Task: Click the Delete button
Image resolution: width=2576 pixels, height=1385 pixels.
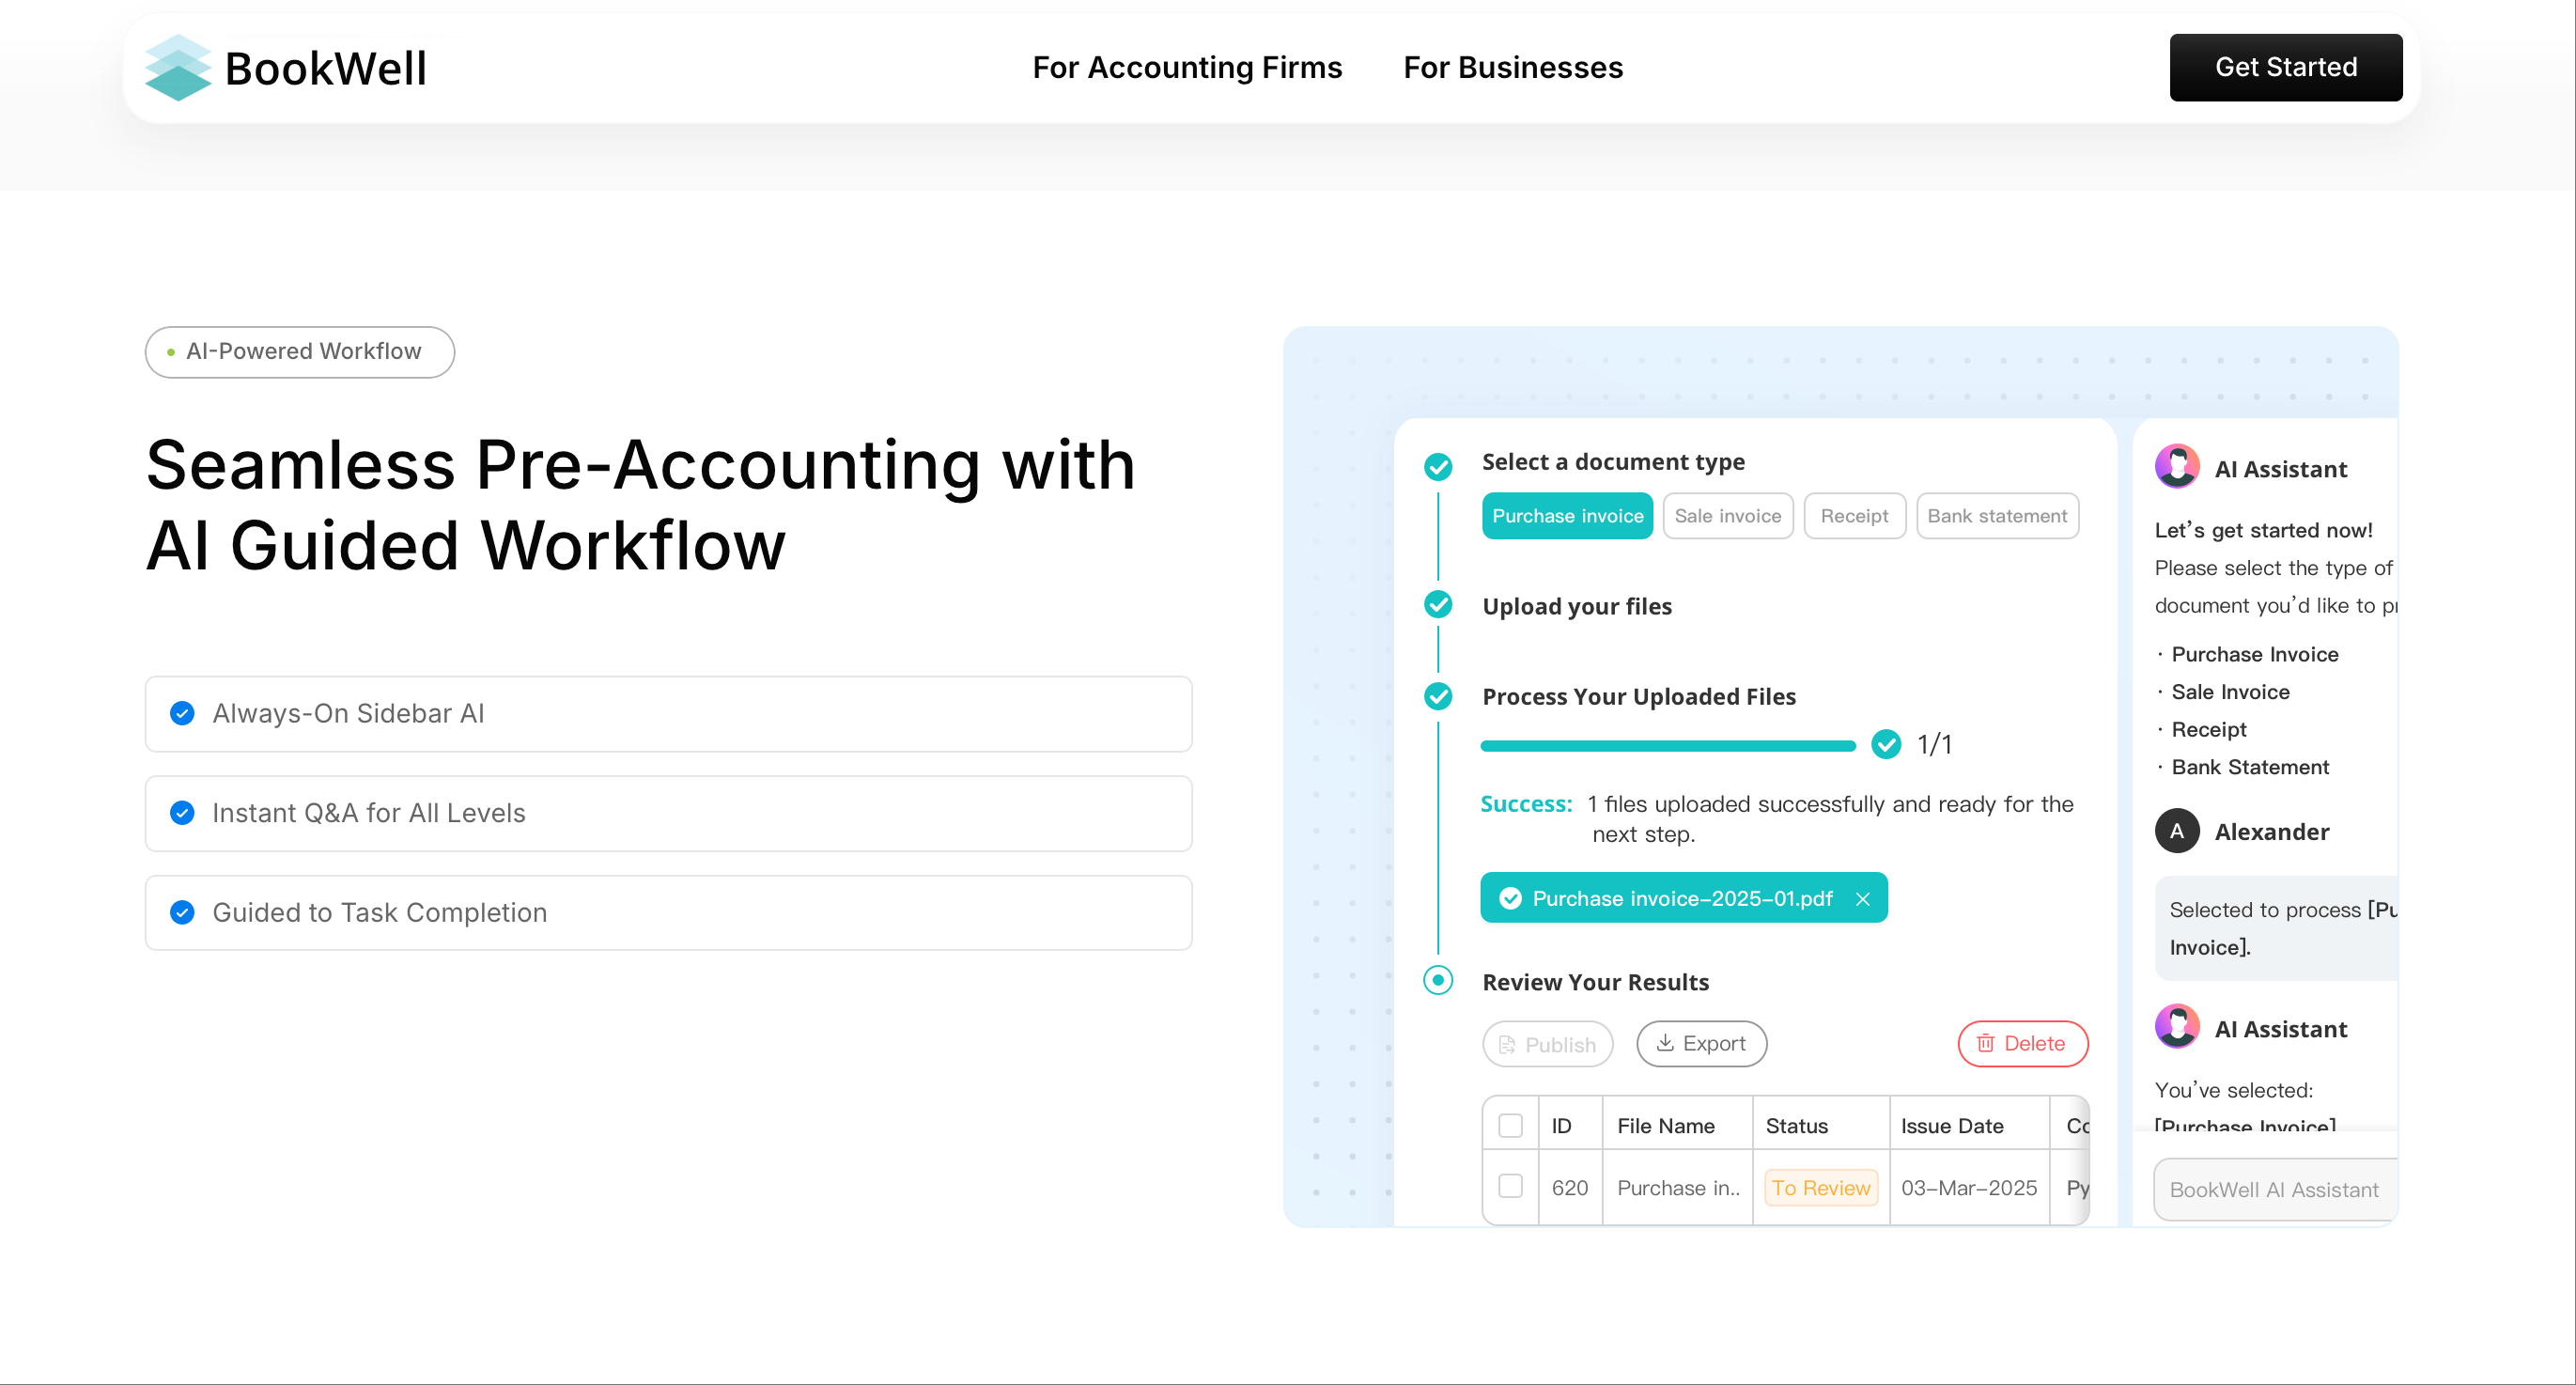Action: coord(2022,1044)
